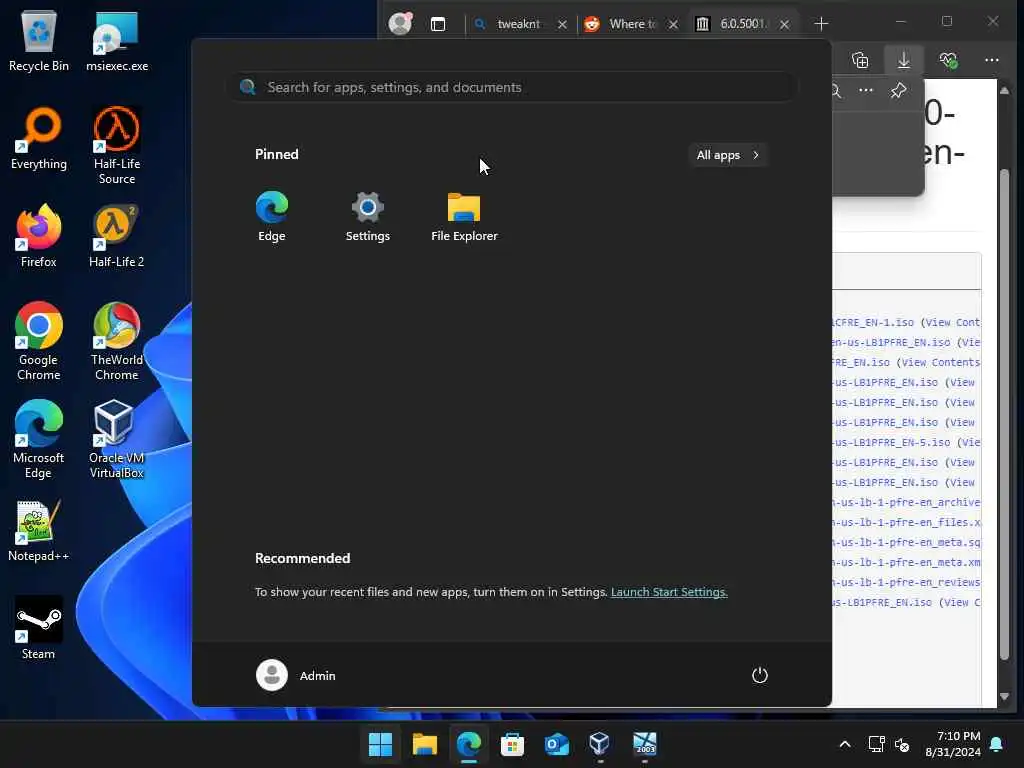Open Edge Settings and more menu
Viewport: 1024px width, 768px height.
(x=991, y=60)
